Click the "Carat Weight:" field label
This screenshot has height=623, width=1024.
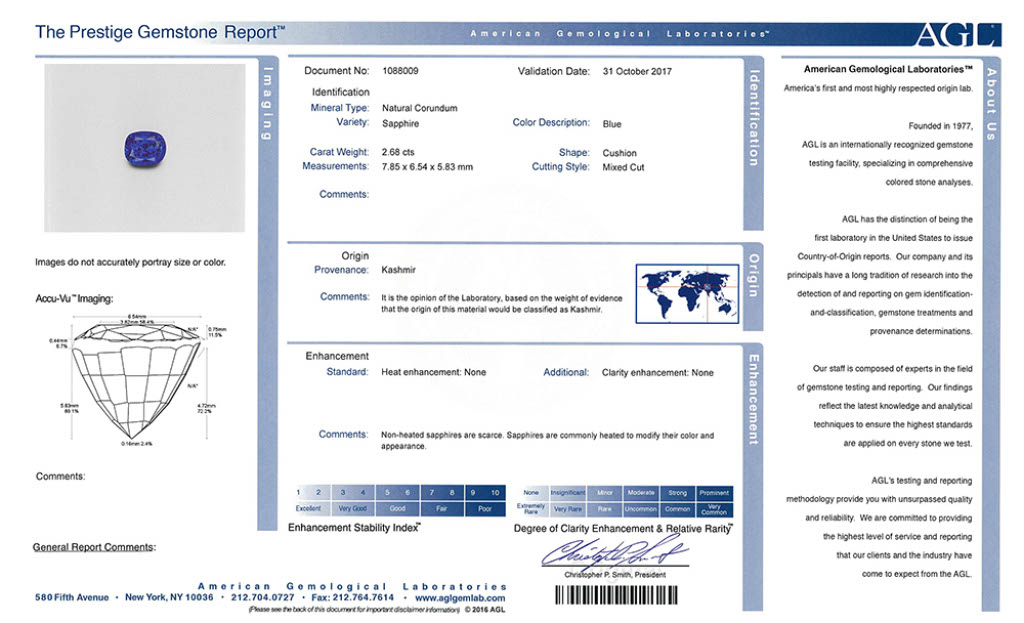pos(339,152)
